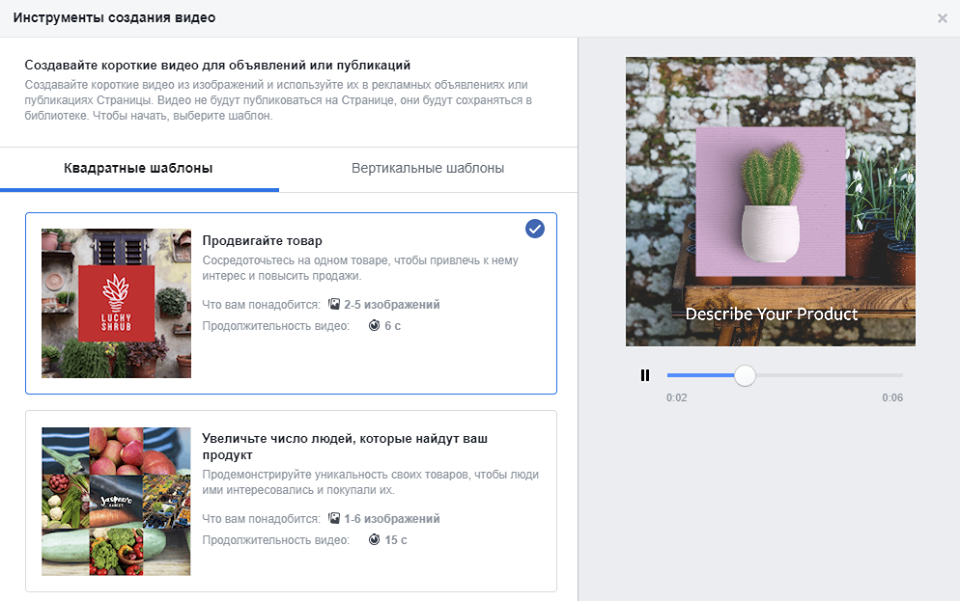Viewport: 960px width, 601px height.
Task: Pause the video preview playback
Action: (x=645, y=376)
